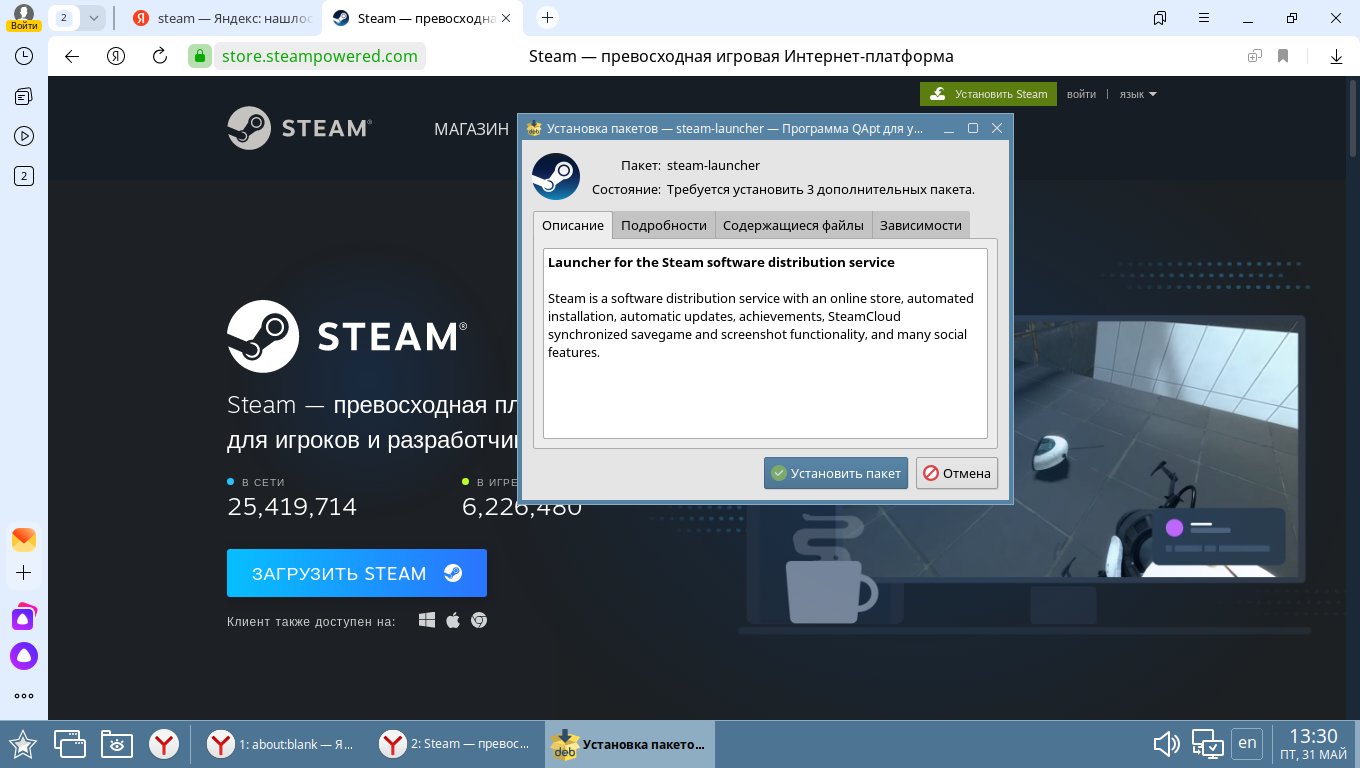Open the tab counter showing 2
This screenshot has width=1360, height=768.
(64, 18)
